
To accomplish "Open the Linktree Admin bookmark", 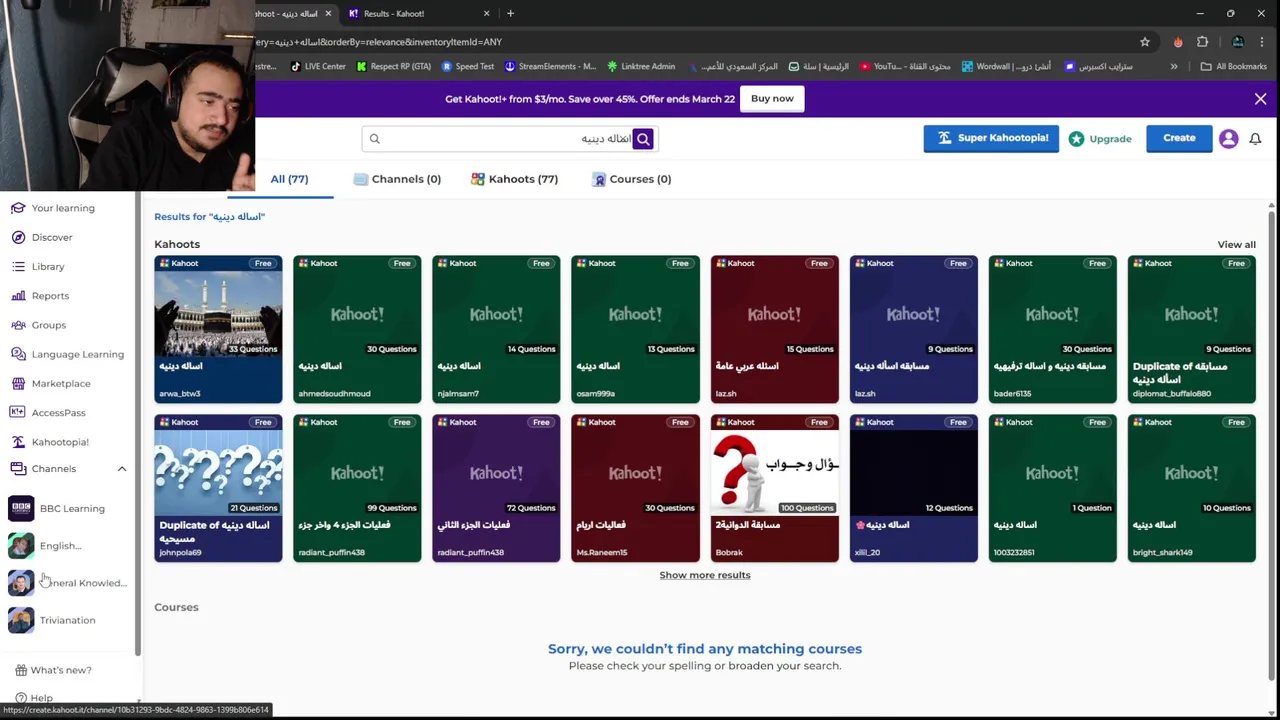I will pyautogui.click(x=640, y=66).
